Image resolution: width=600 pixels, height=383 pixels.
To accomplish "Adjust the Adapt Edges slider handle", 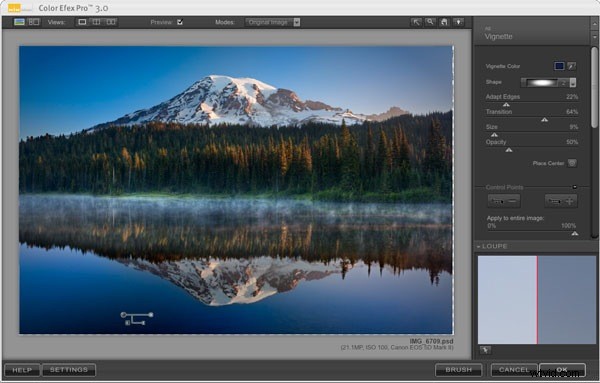I will point(506,104).
